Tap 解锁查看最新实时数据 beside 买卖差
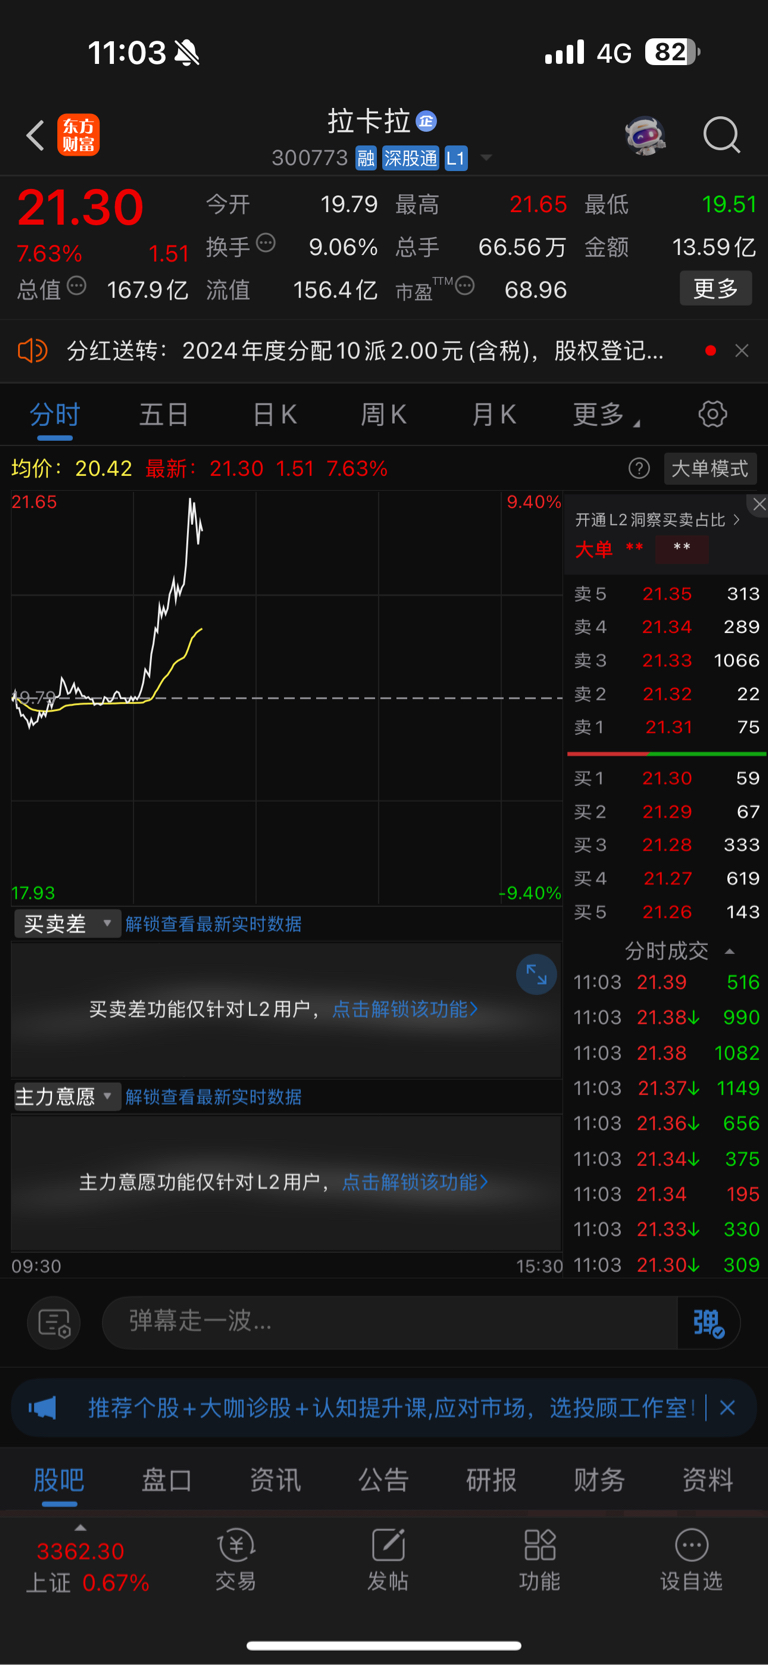 click(213, 924)
